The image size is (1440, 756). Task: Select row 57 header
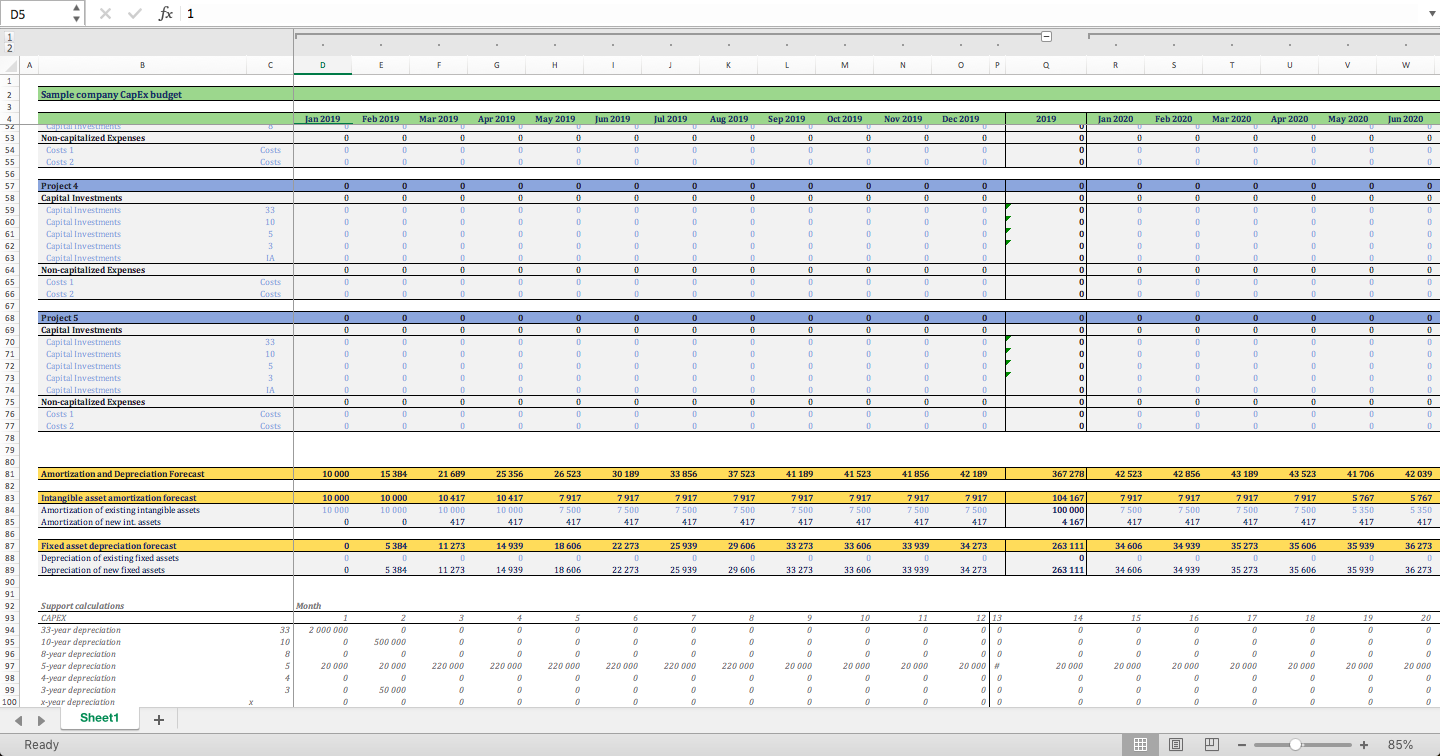point(10,186)
